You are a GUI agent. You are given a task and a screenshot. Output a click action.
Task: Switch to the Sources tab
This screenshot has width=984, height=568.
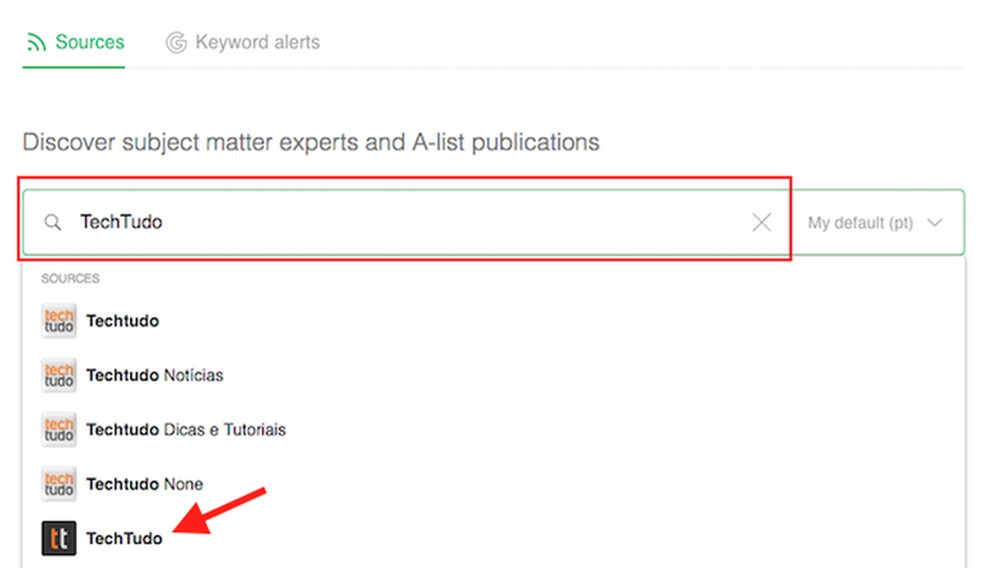point(89,43)
